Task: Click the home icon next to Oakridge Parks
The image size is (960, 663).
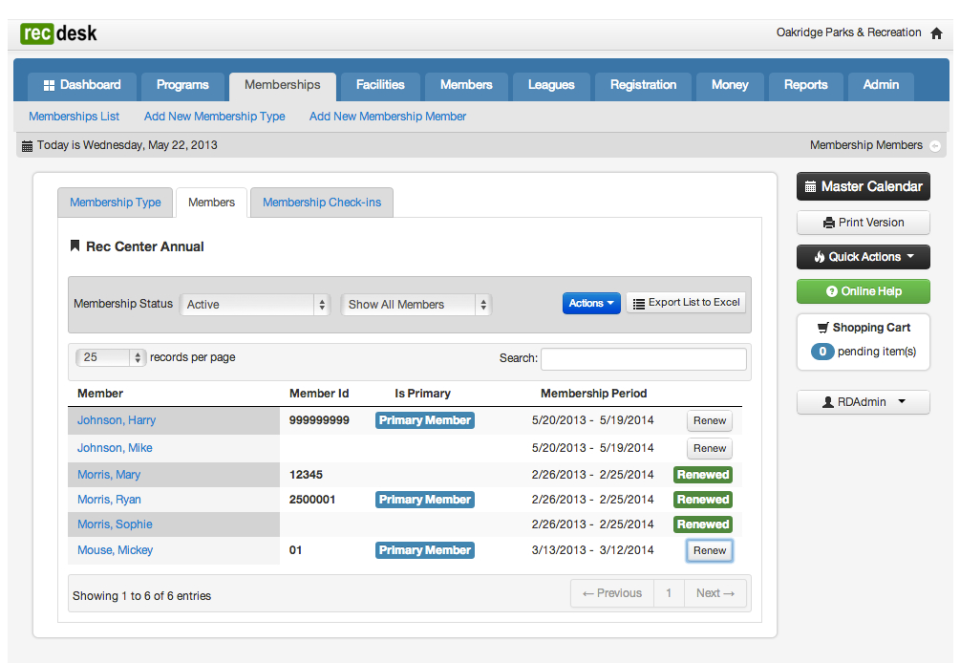Action: (x=936, y=33)
